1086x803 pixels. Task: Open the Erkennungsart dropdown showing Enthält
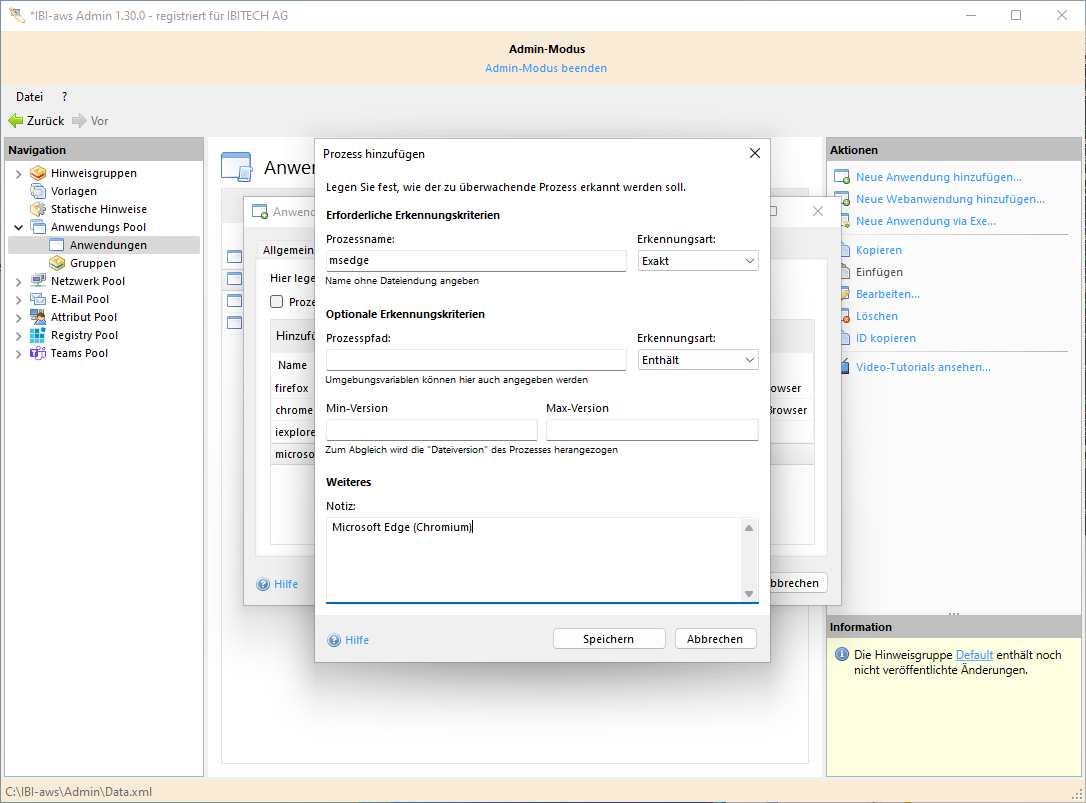[x=697, y=359]
